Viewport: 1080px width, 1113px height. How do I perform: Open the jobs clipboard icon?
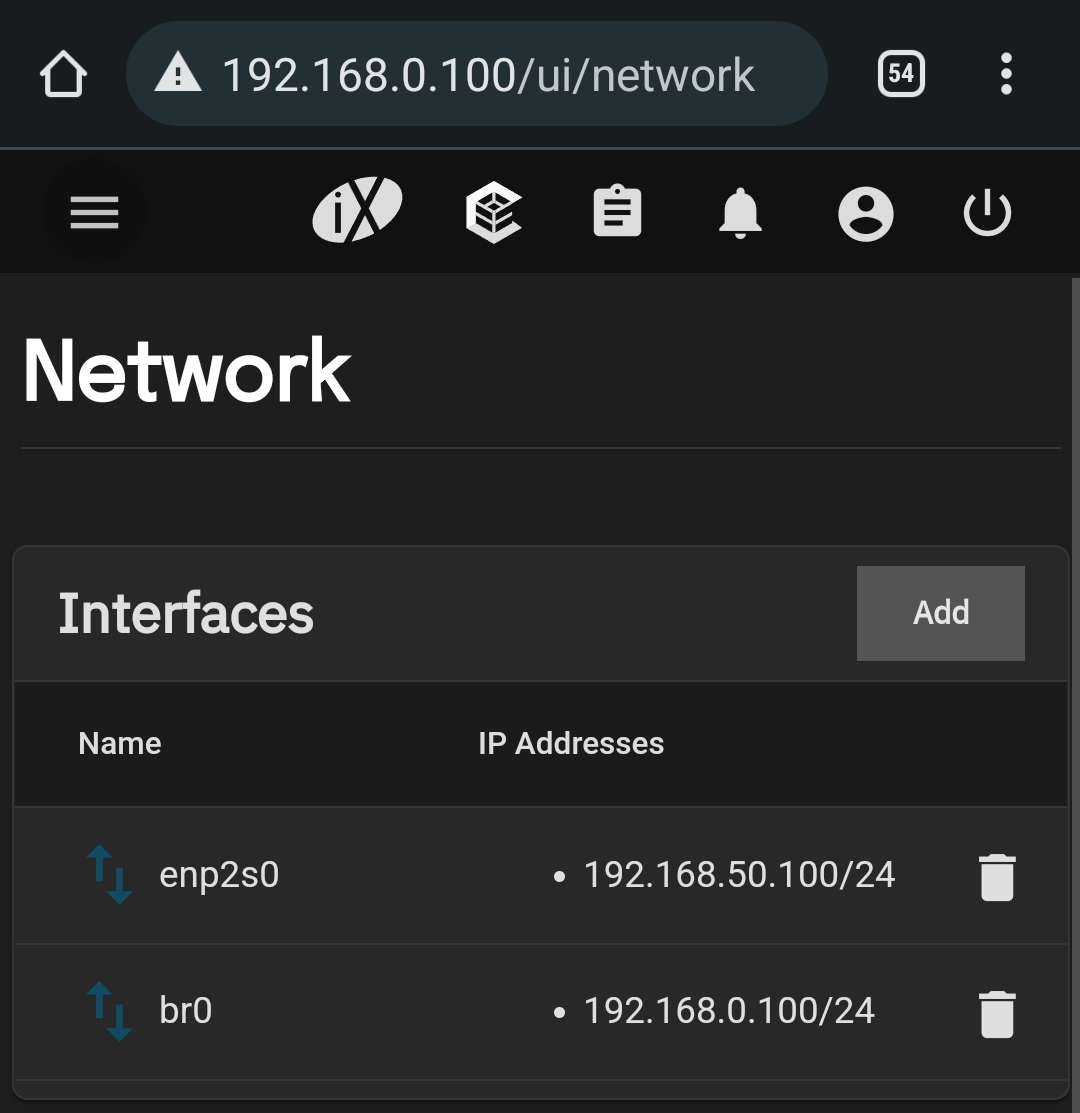coord(617,211)
